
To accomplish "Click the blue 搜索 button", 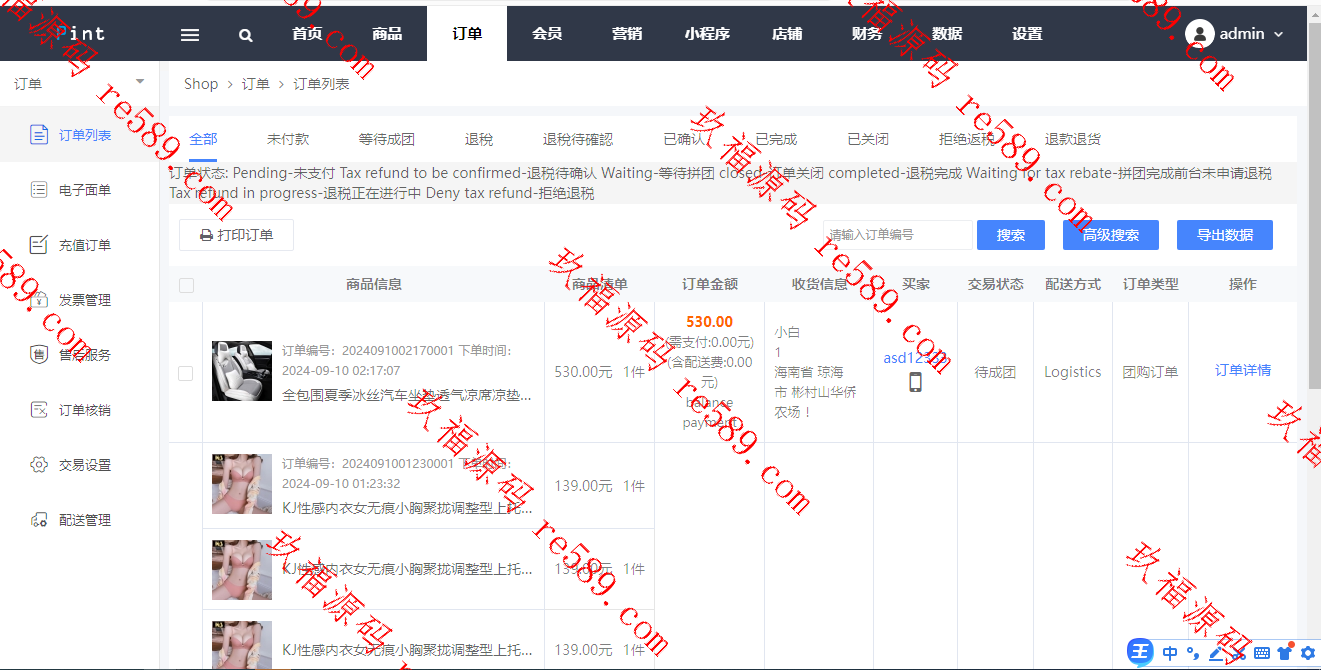I will 1011,235.
